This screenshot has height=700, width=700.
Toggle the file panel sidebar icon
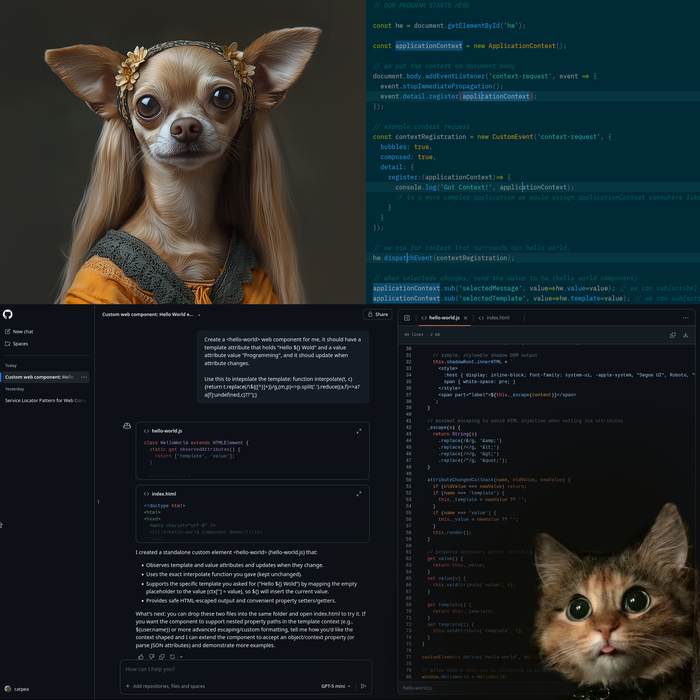point(407,317)
